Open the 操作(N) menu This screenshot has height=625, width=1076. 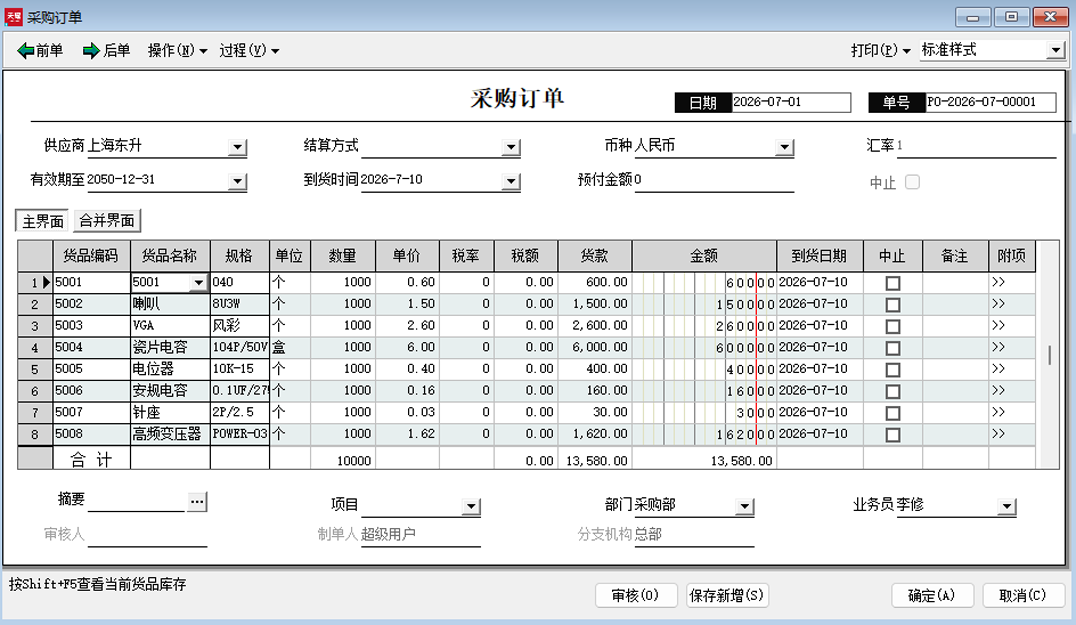coord(177,50)
